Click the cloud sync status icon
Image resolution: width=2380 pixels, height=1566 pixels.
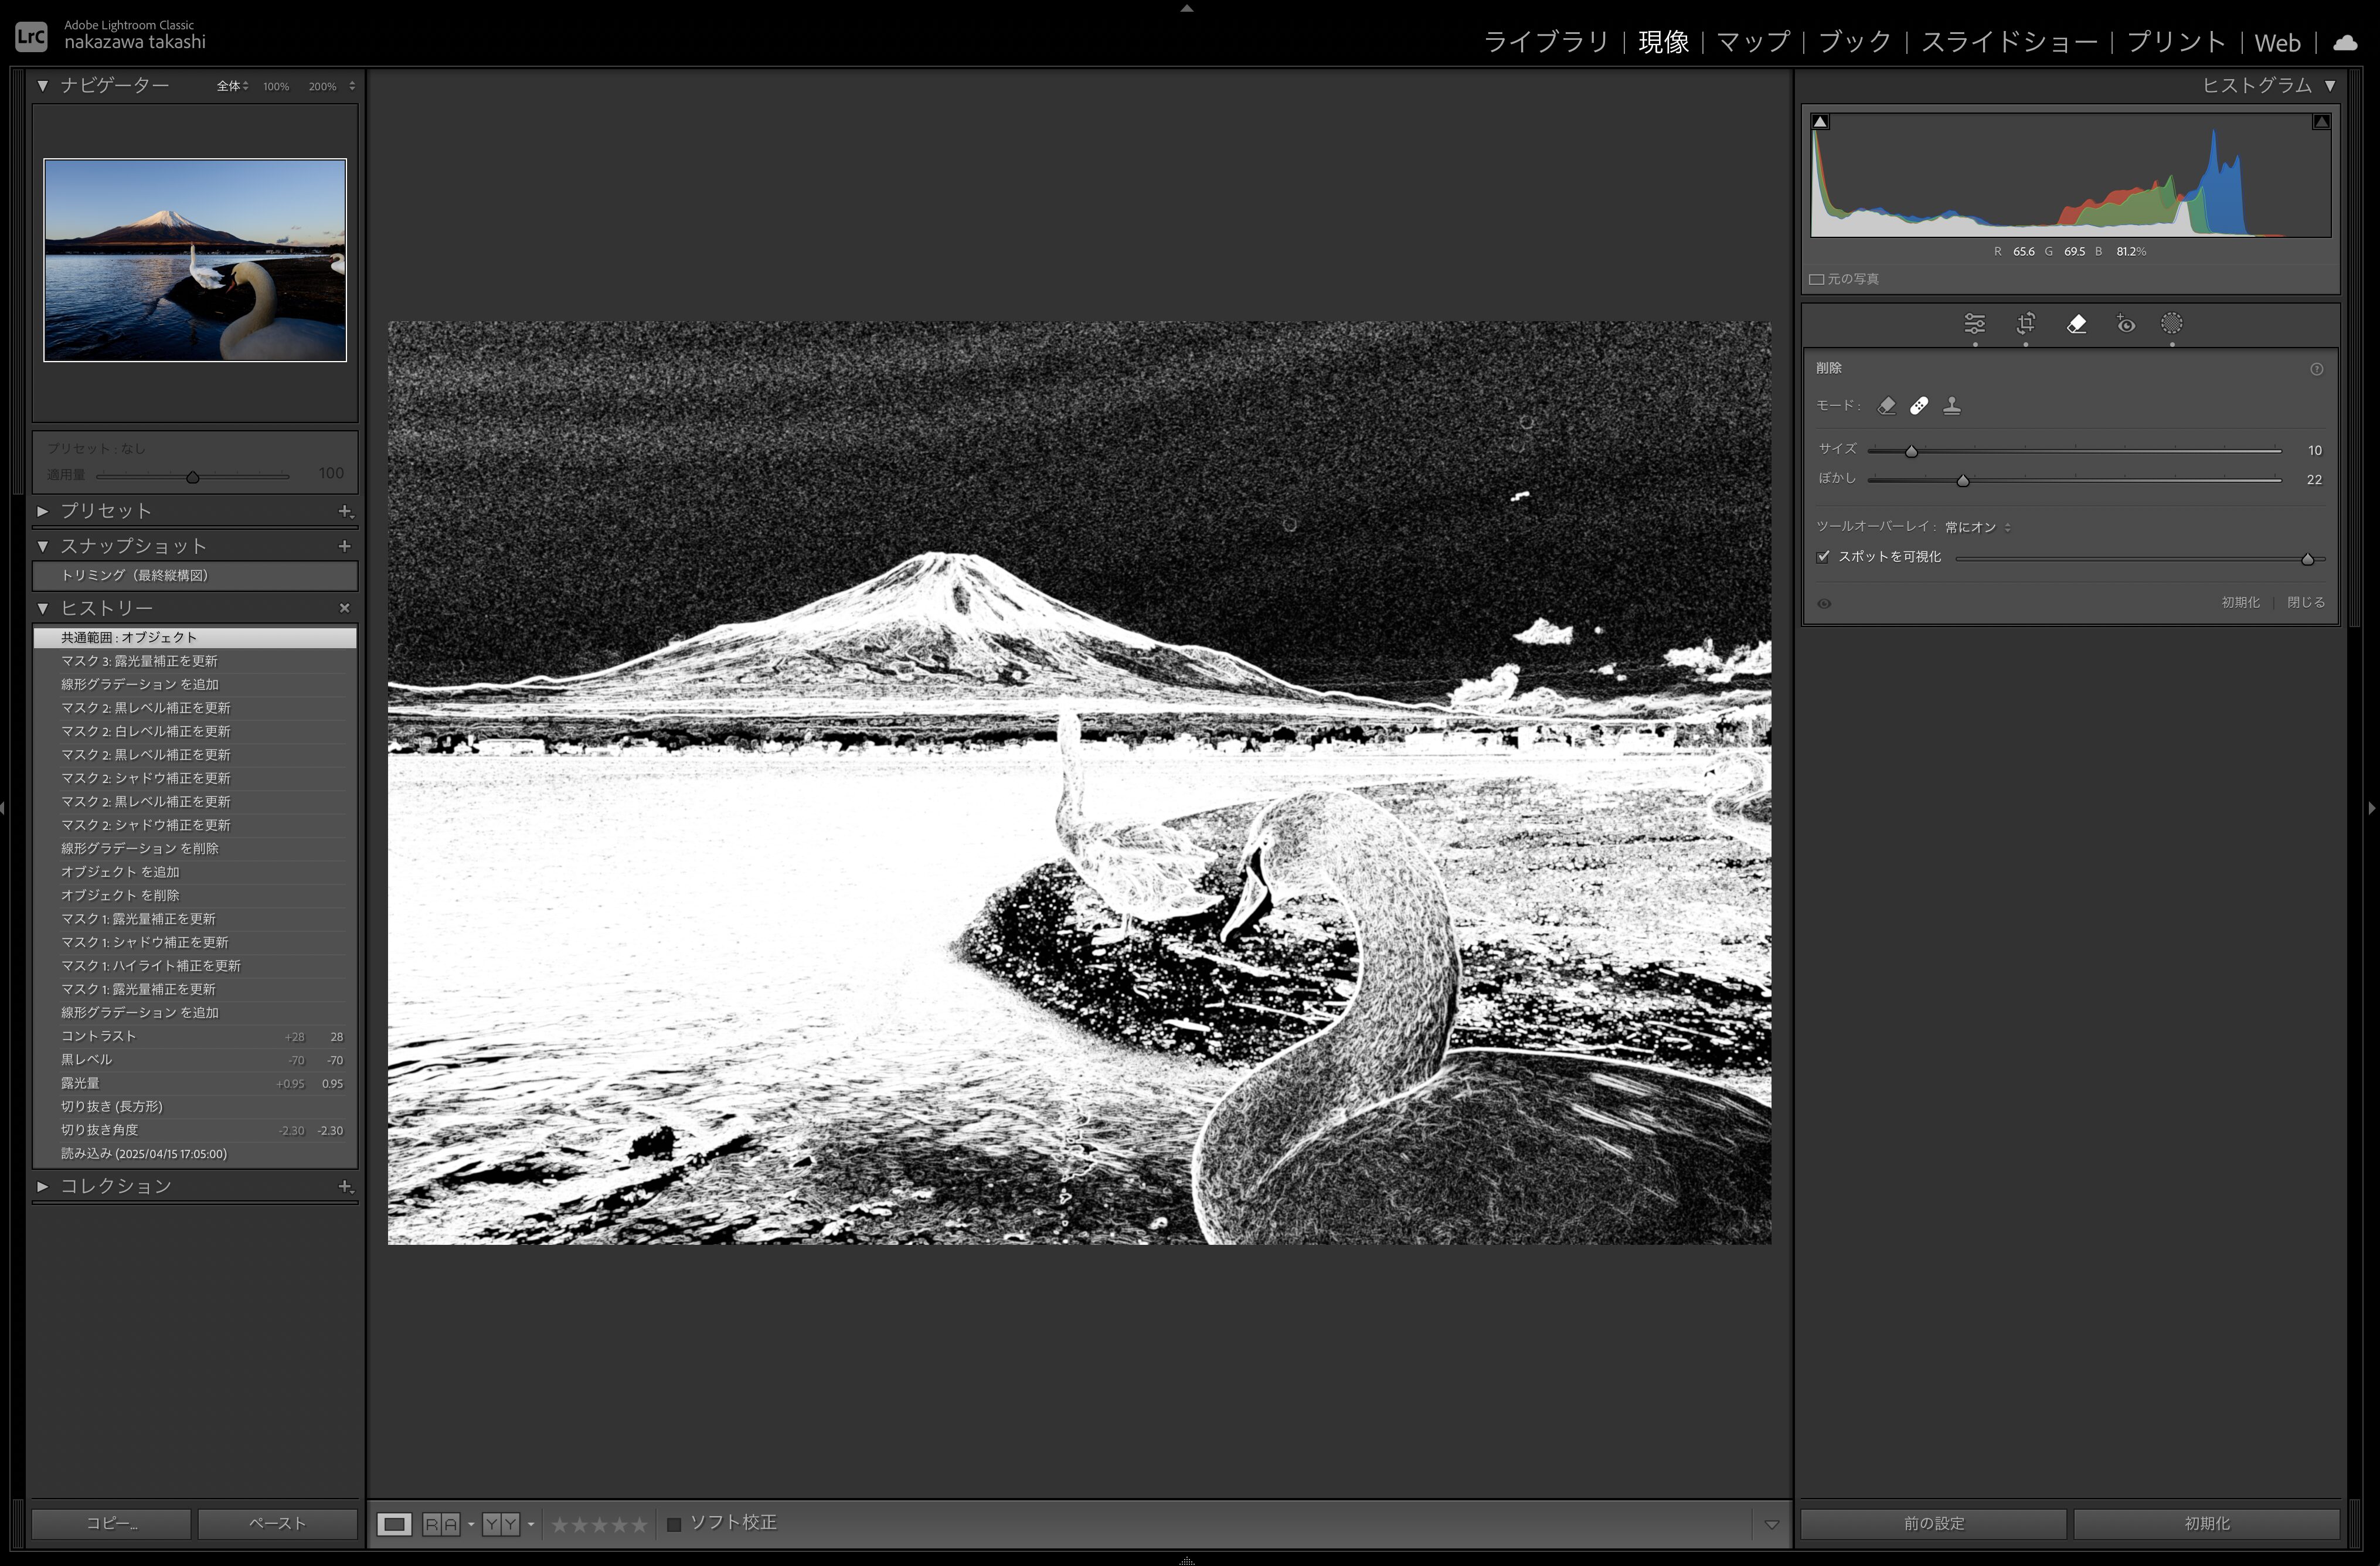point(2345,43)
